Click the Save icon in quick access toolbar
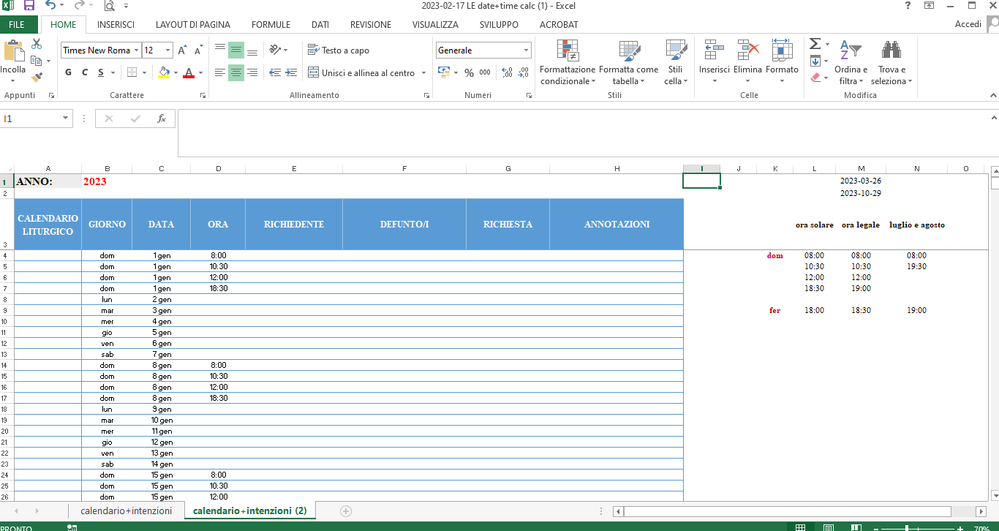The height and width of the screenshot is (531, 999). pyautogui.click(x=29, y=6)
